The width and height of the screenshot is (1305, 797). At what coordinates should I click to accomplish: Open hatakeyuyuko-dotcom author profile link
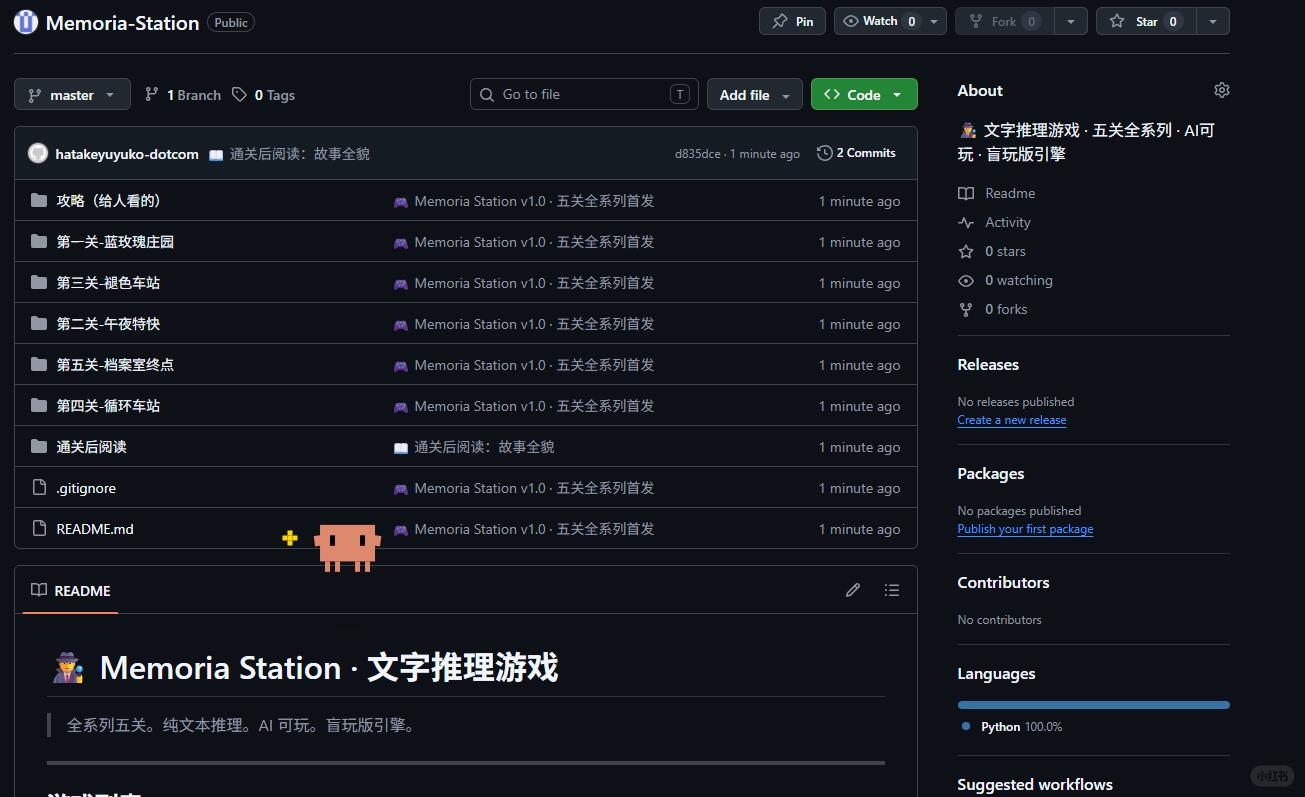point(127,154)
